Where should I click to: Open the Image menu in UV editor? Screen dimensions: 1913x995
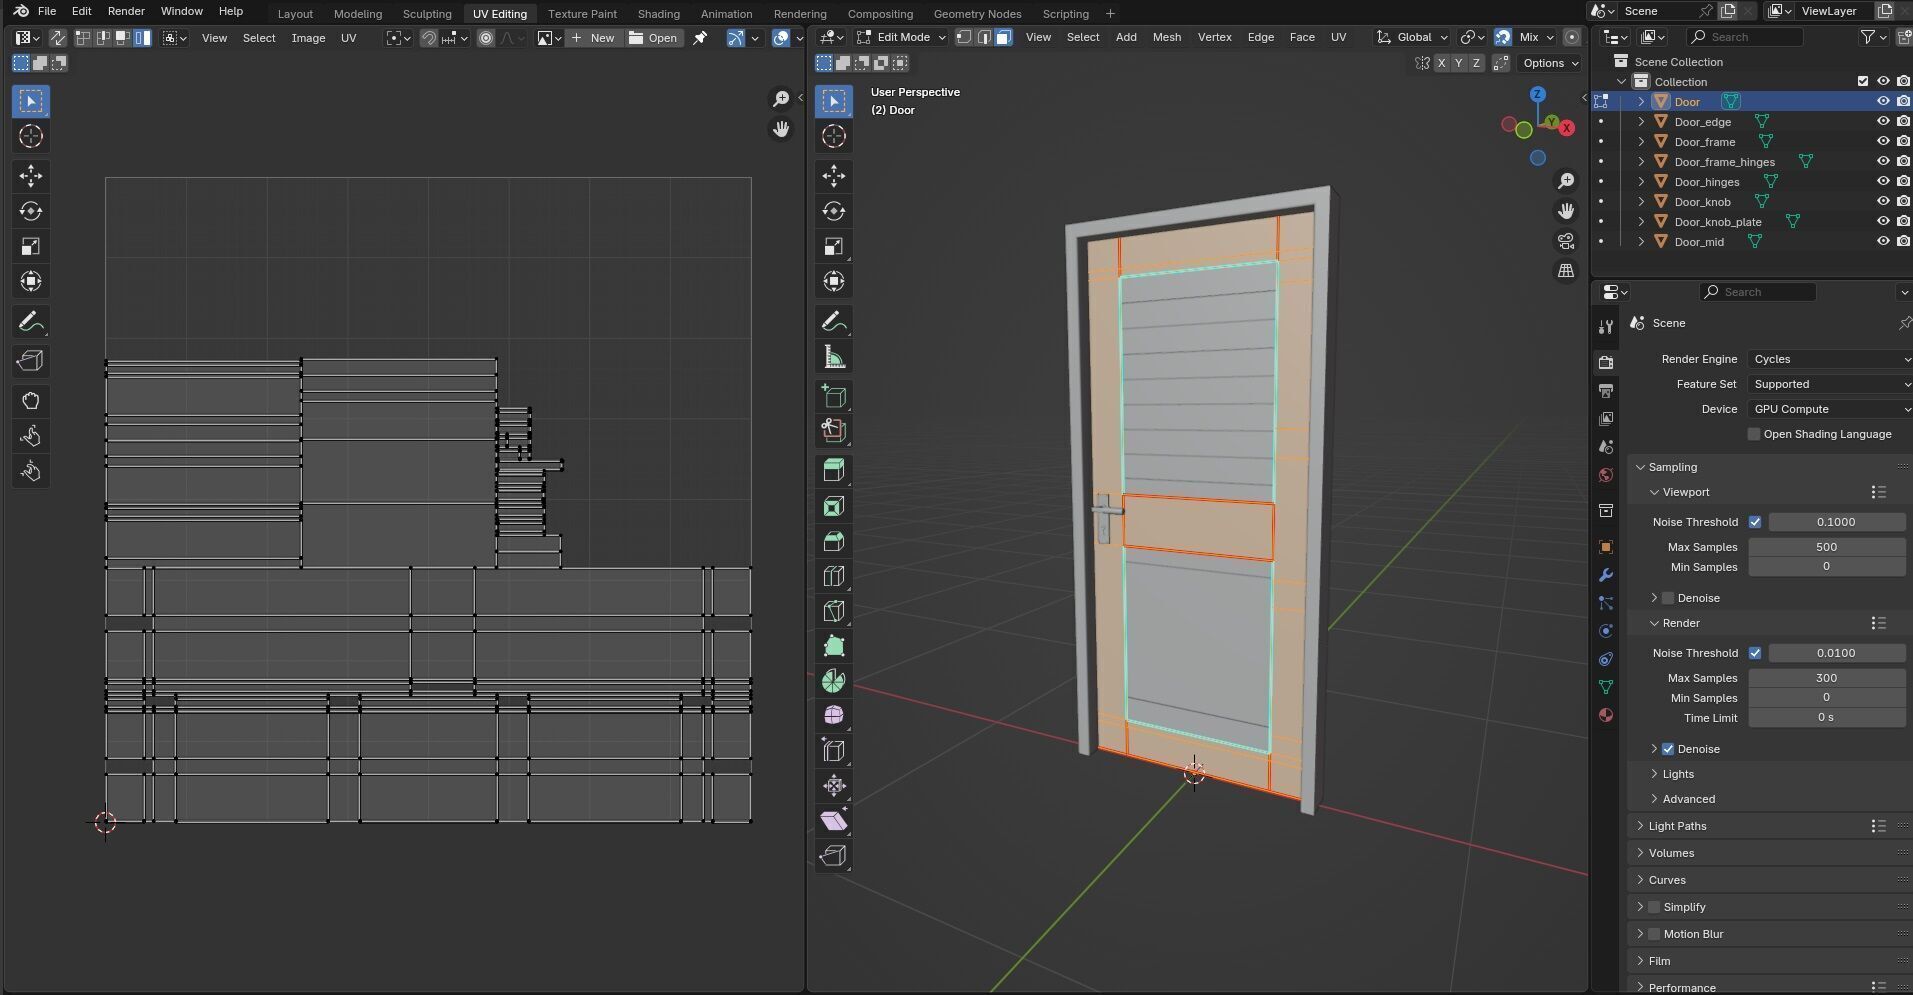click(308, 38)
